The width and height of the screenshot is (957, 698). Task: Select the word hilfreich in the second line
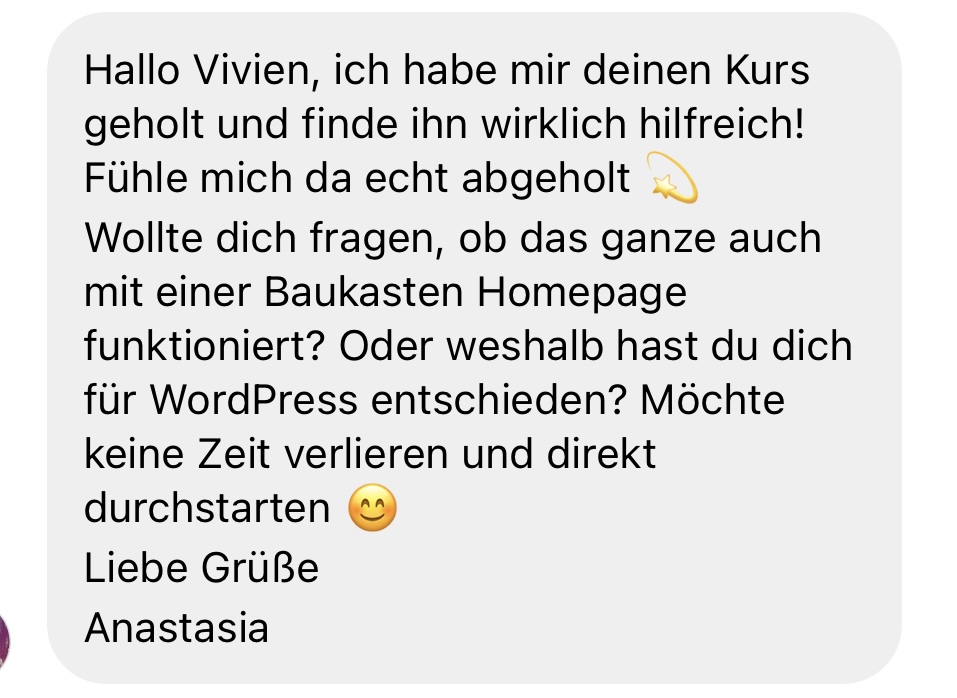(x=721, y=124)
